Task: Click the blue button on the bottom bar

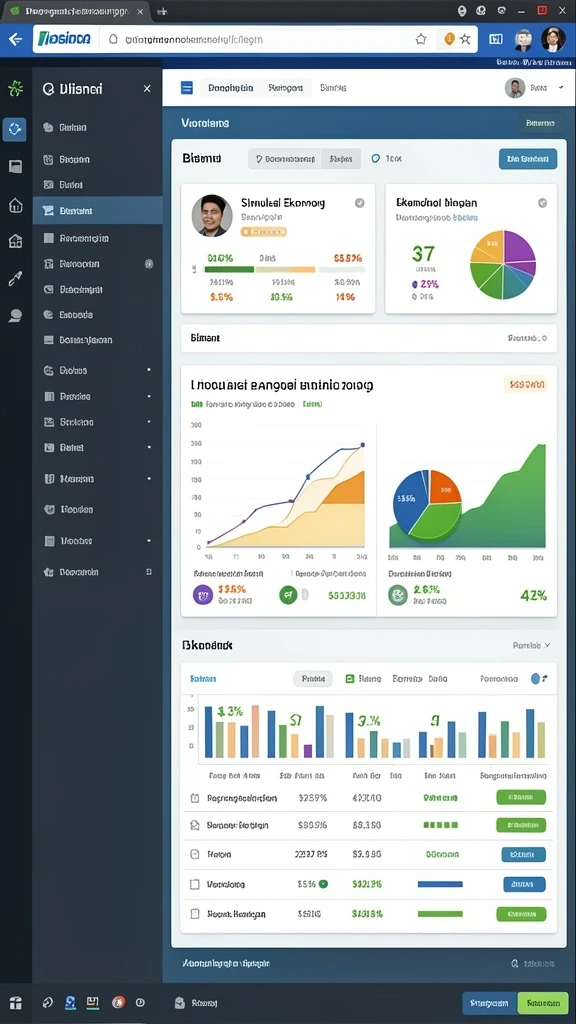Action: 490,1002
